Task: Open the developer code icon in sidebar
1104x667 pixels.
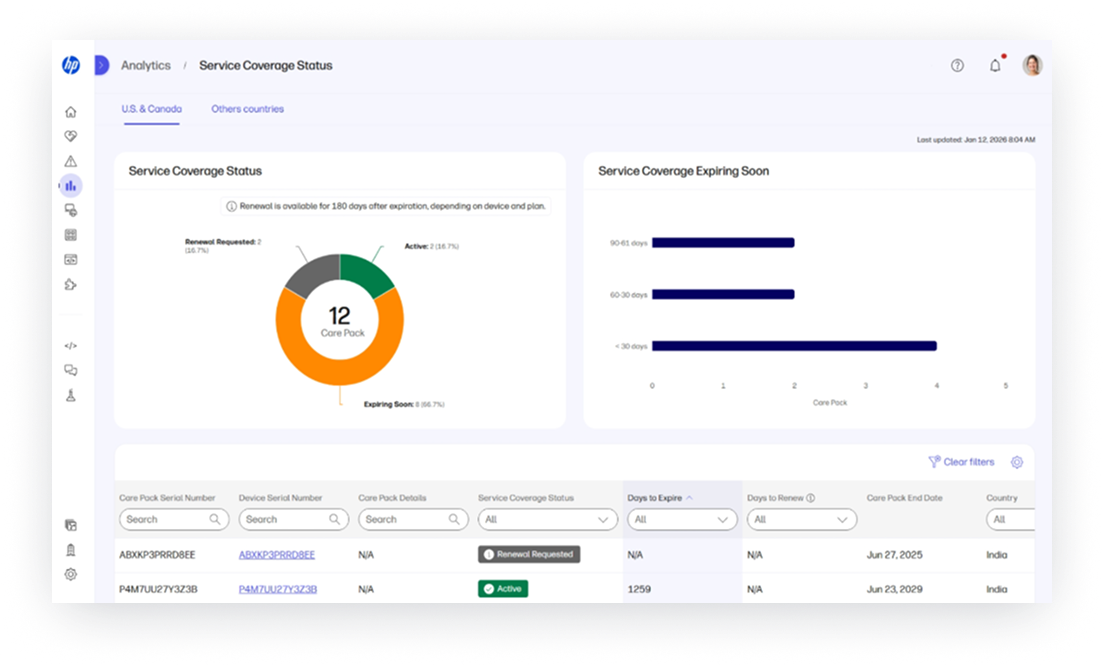Action: pos(70,345)
